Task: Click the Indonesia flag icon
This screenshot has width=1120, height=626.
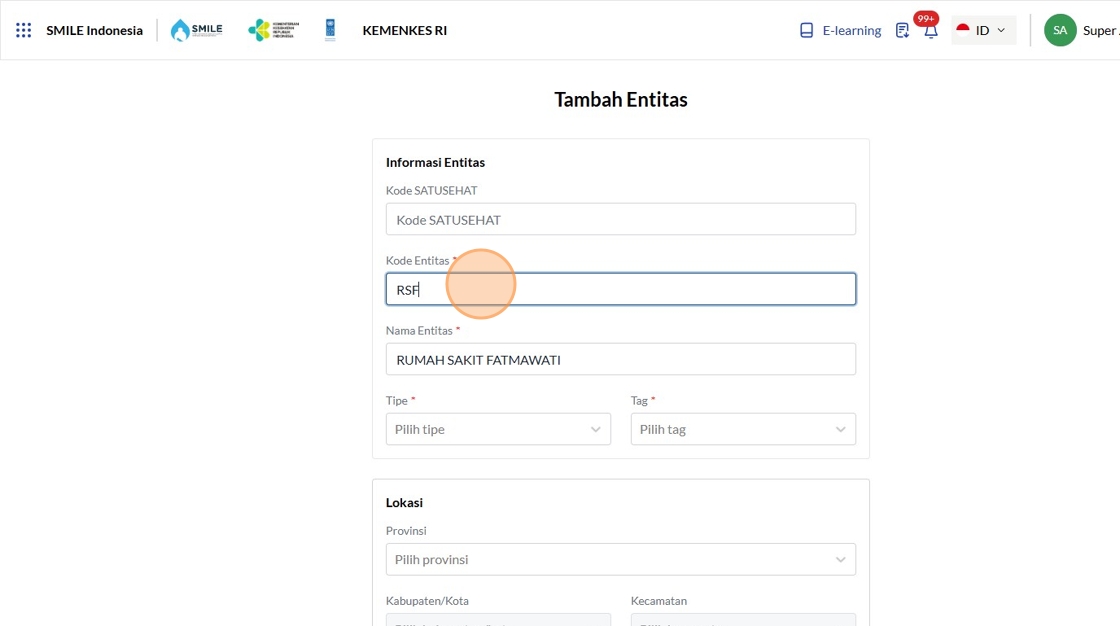Action: 963,30
